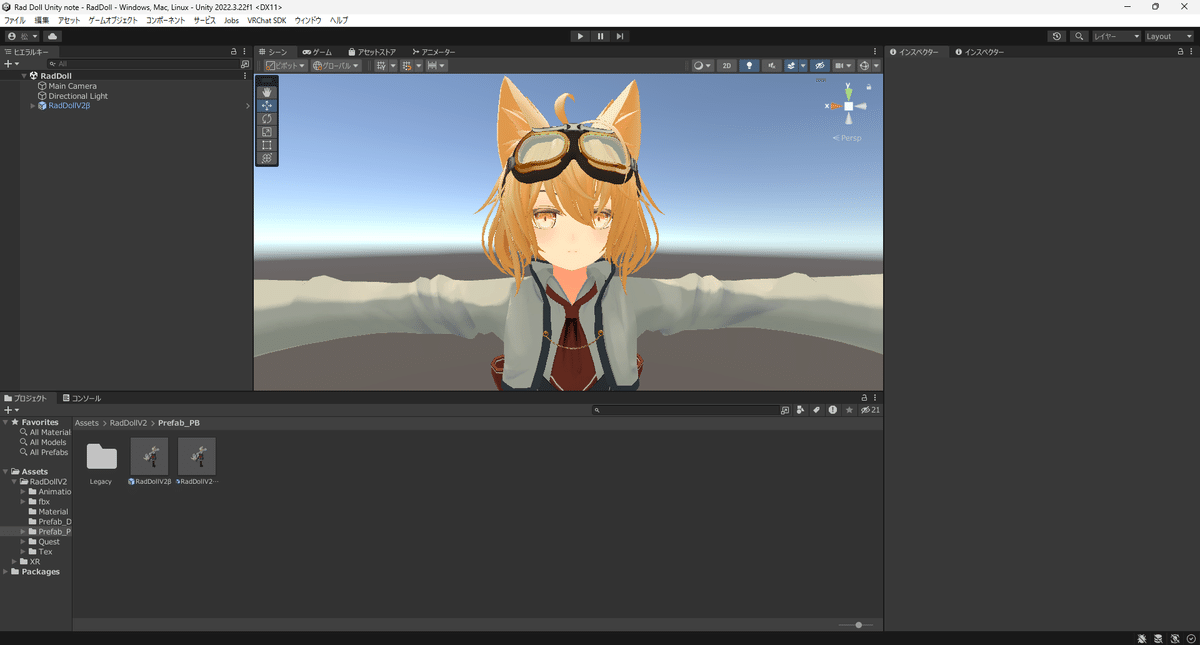Open the Pivot handle position dropdown
1200x645 pixels.
pyautogui.click(x=286, y=65)
